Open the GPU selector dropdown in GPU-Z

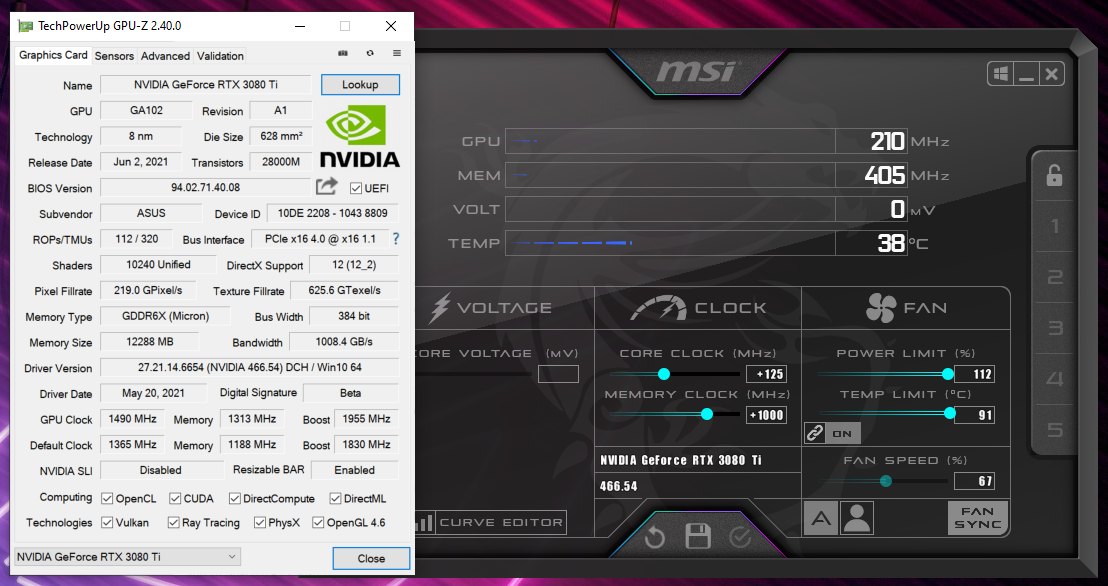127,557
